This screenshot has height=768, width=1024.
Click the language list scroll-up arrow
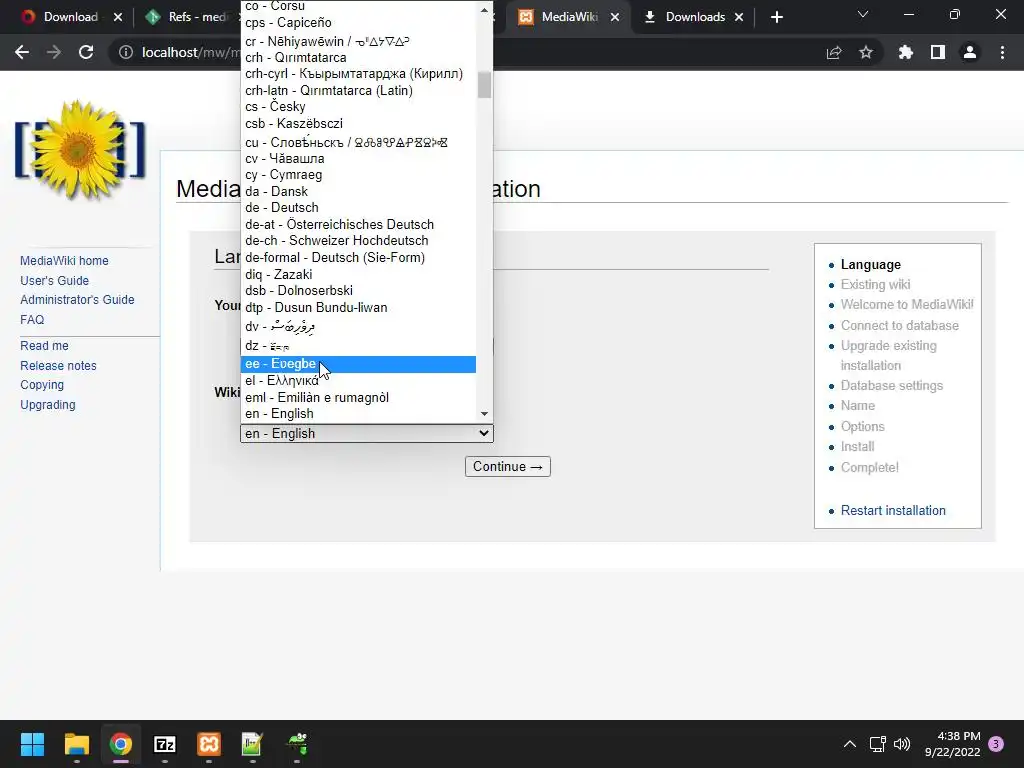[x=484, y=10]
